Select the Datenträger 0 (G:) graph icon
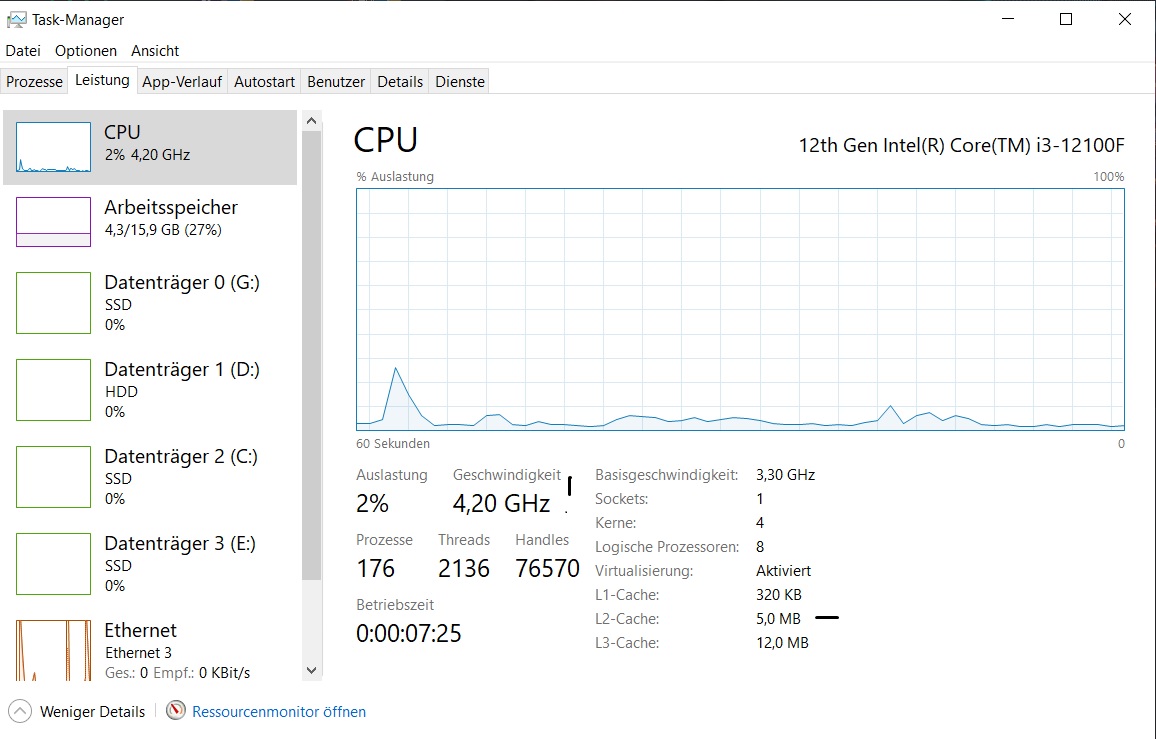The height and width of the screenshot is (739, 1156). (53, 302)
